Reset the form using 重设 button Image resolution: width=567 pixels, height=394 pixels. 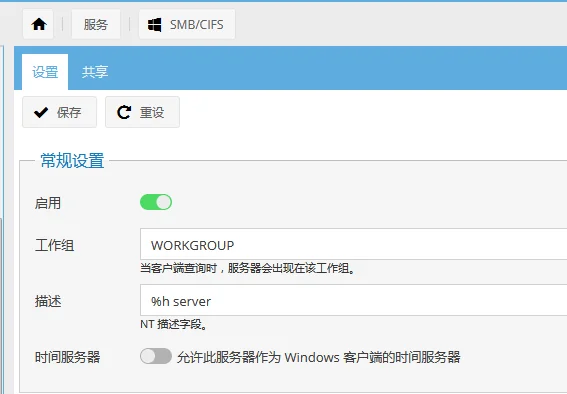(142, 112)
